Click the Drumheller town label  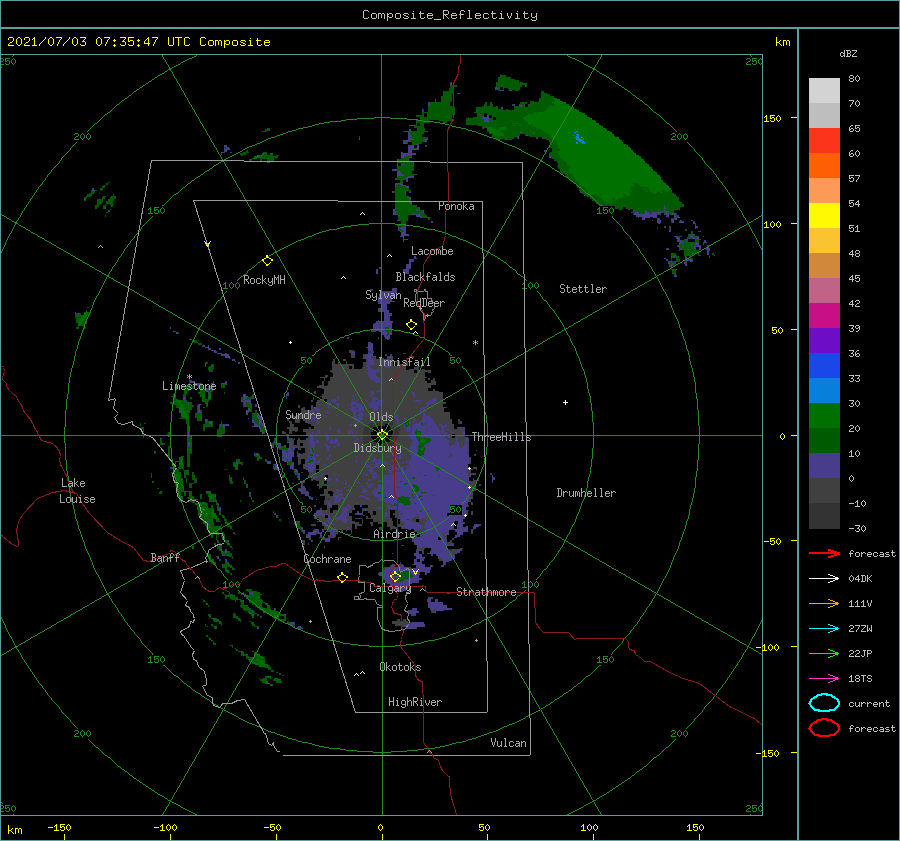[x=586, y=493]
